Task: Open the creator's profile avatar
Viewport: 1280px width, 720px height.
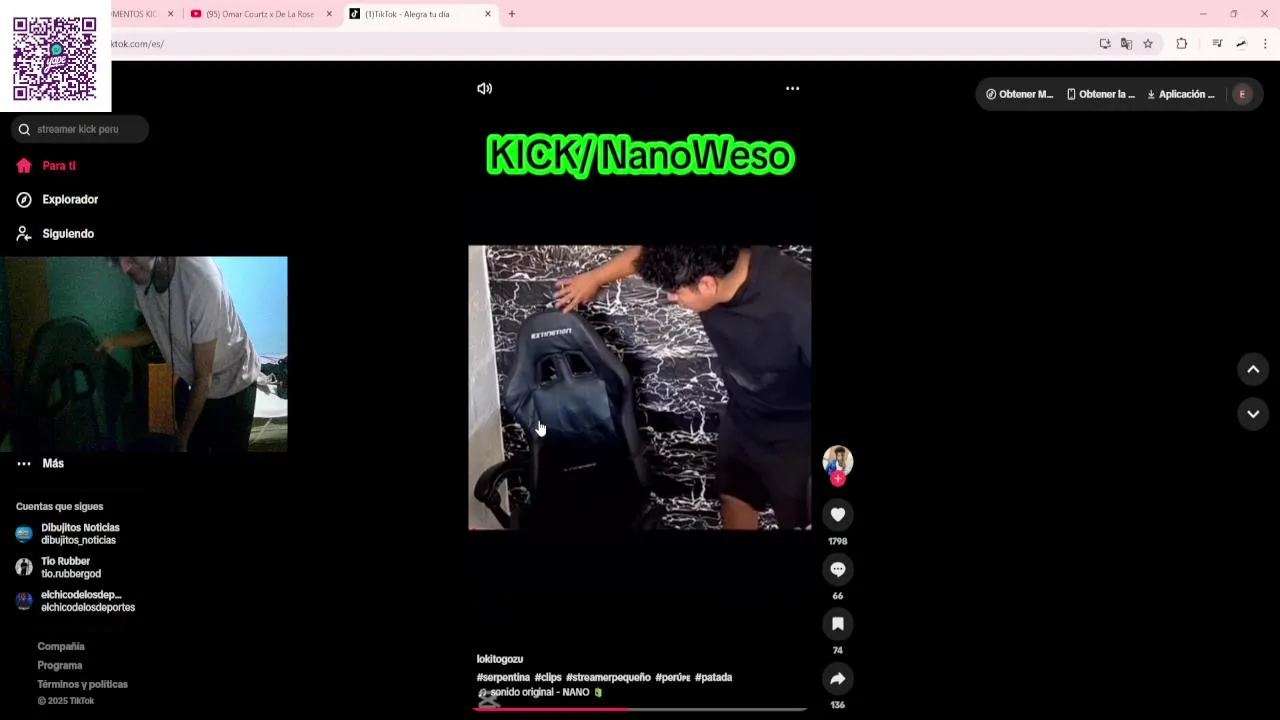Action: [x=838, y=460]
